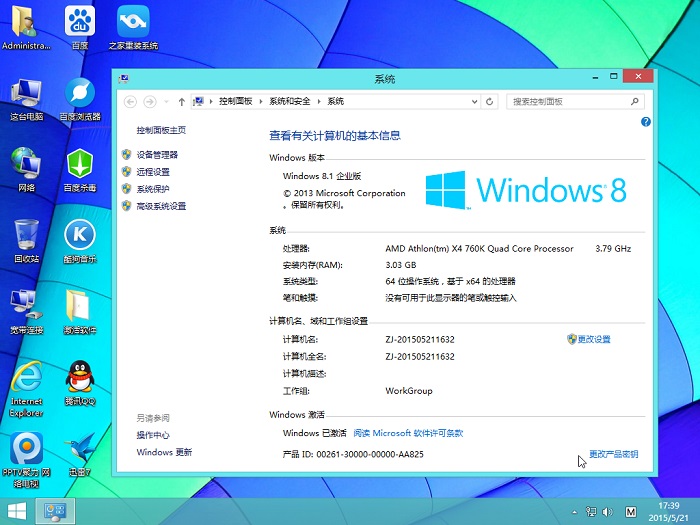Open the 百度 desktop shortcut
The image size is (700, 525).
tap(80, 27)
